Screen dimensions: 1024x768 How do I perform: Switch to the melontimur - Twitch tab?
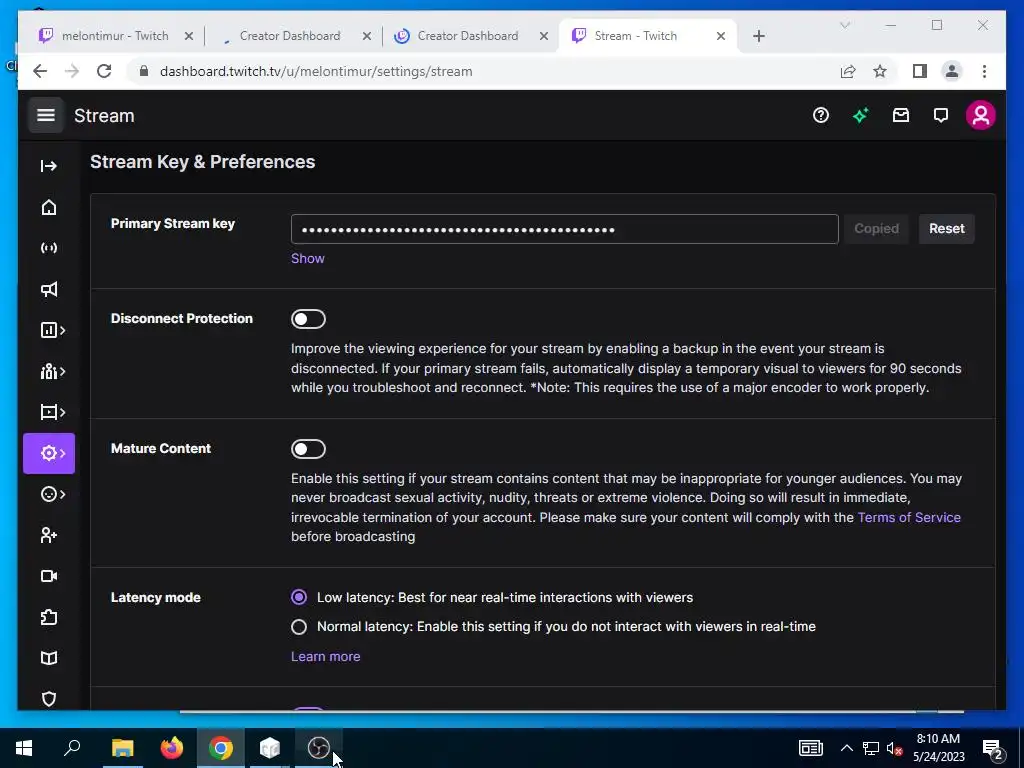click(115, 36)
